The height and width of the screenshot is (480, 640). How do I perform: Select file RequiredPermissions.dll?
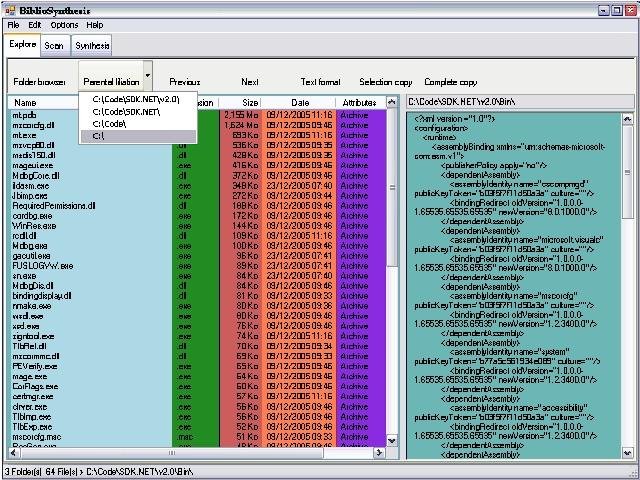(x=54, y=206)
